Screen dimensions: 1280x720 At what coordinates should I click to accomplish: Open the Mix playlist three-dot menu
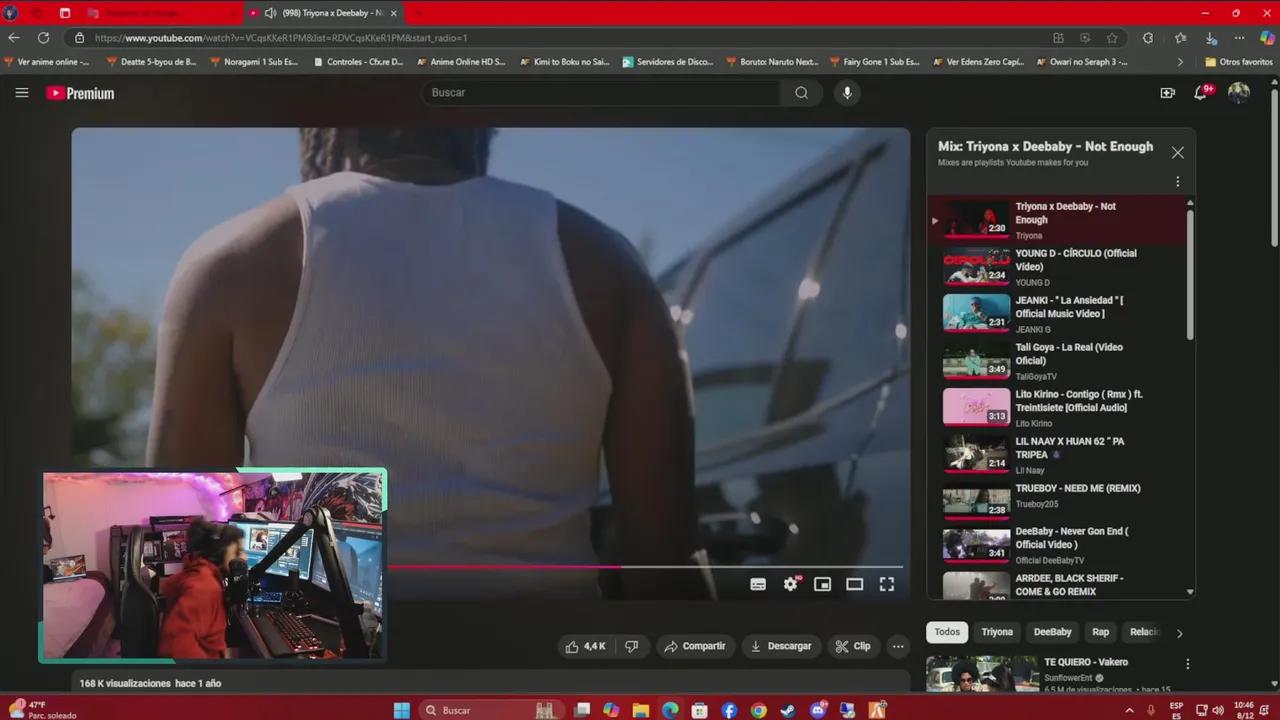coord(1177,182)
